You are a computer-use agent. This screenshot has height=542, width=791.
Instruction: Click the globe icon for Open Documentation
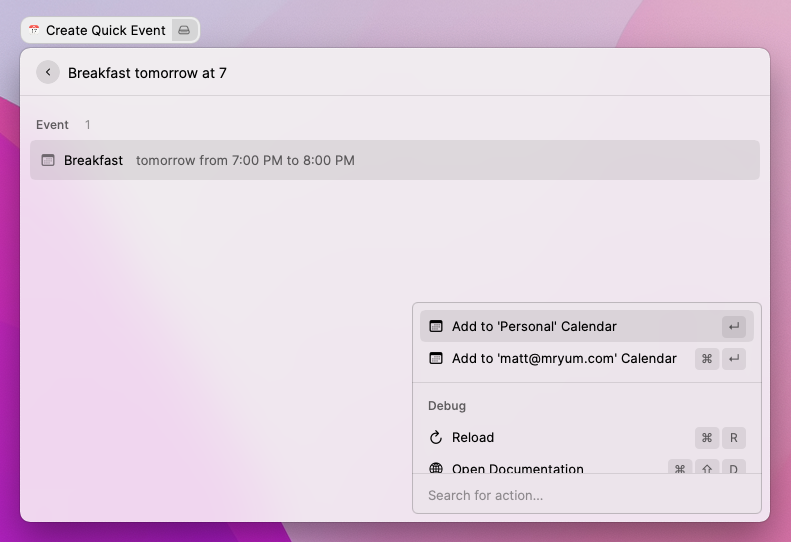(x=435, y=468)
